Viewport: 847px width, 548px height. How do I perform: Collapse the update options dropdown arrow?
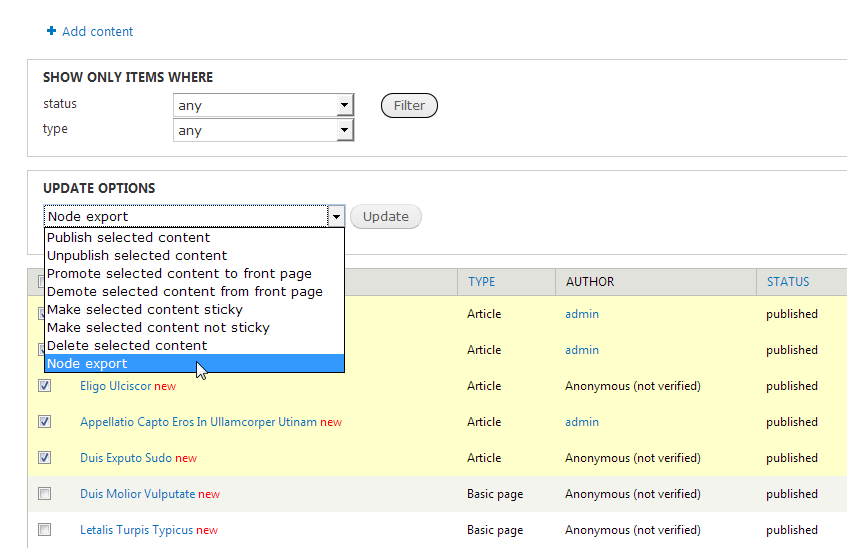point(337,216)
